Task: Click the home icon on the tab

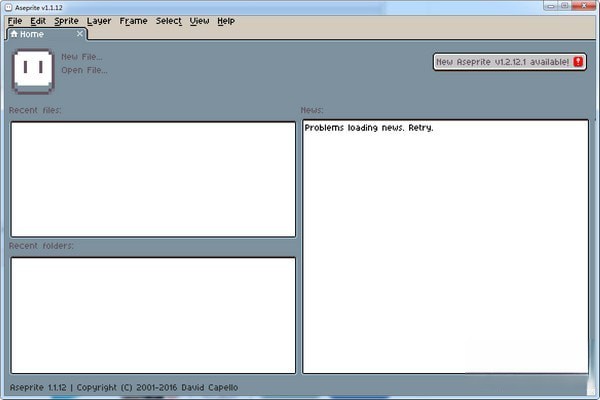Action: click(x=14, y=34)
